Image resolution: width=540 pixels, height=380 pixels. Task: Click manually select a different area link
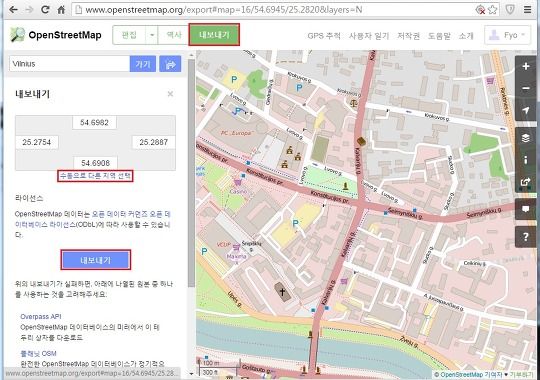coord(95,176)
